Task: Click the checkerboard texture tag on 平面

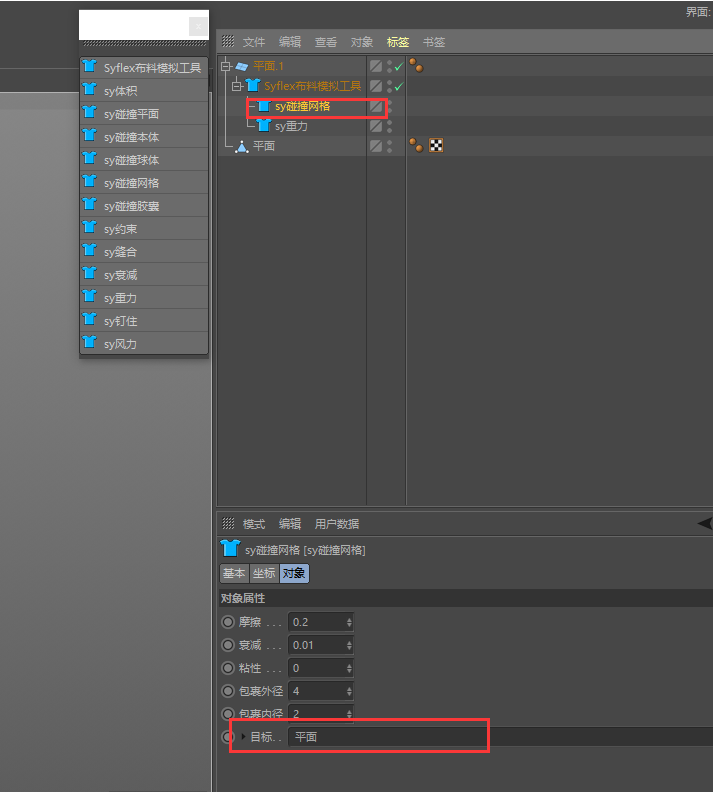Action: 436,146
